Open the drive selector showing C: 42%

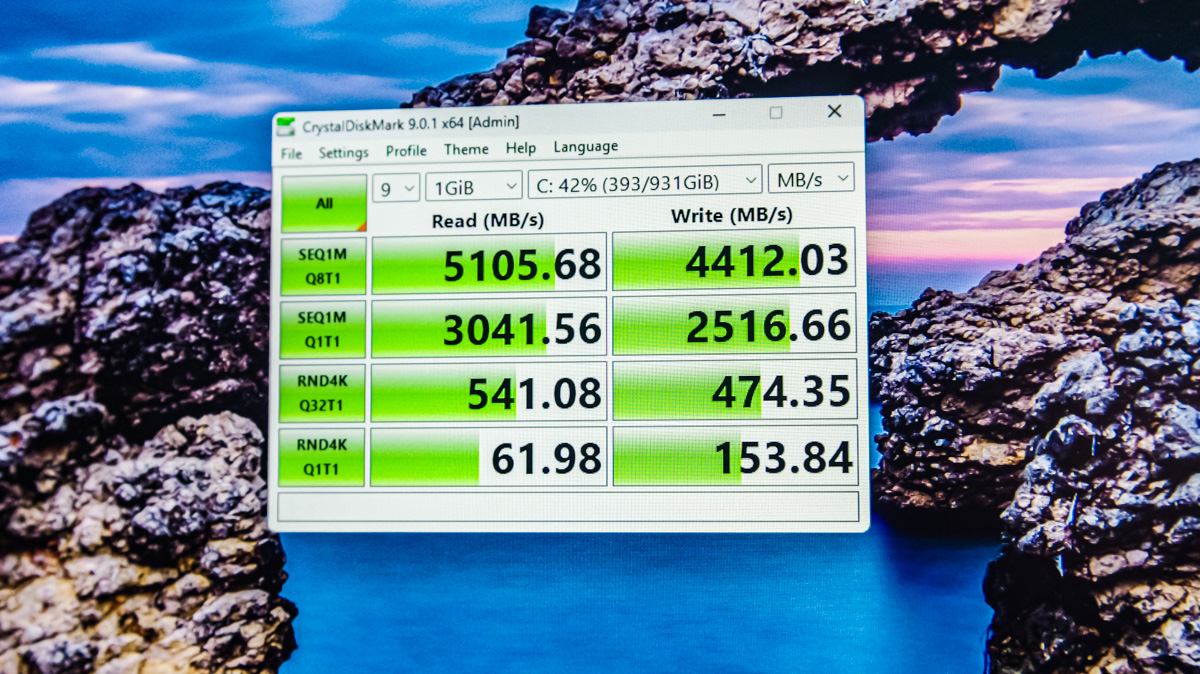pos(645,181)
